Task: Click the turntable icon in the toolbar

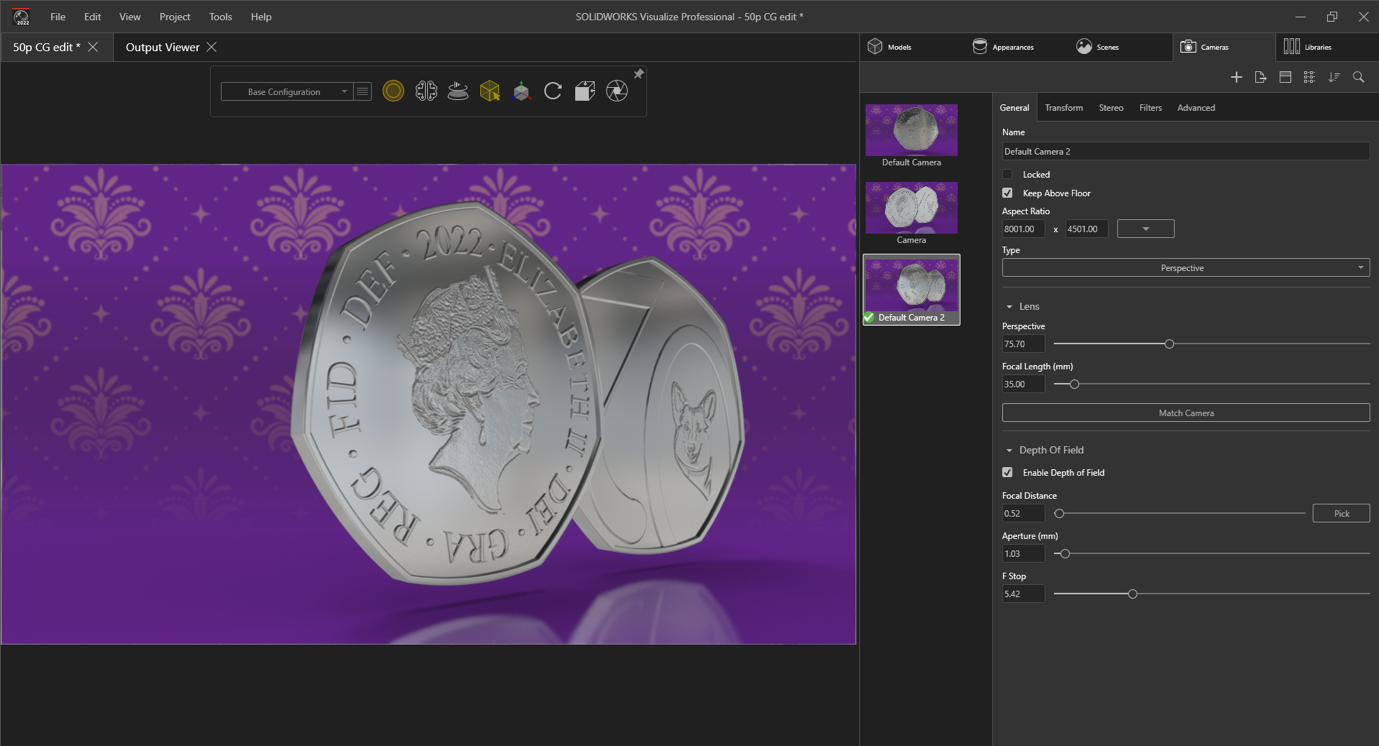Action: click(458, 91)
